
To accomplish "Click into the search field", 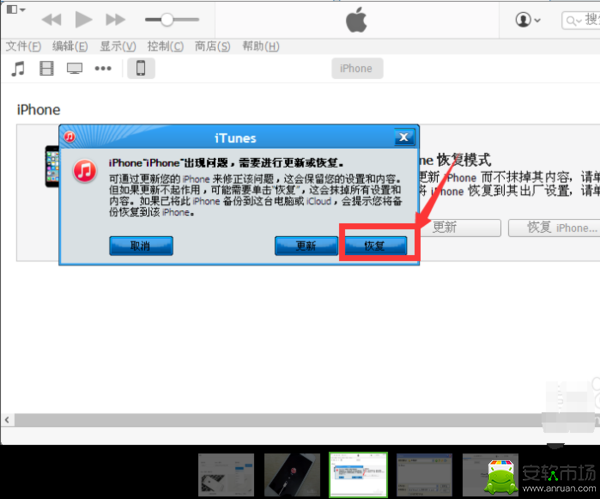I will coord(580,20).
